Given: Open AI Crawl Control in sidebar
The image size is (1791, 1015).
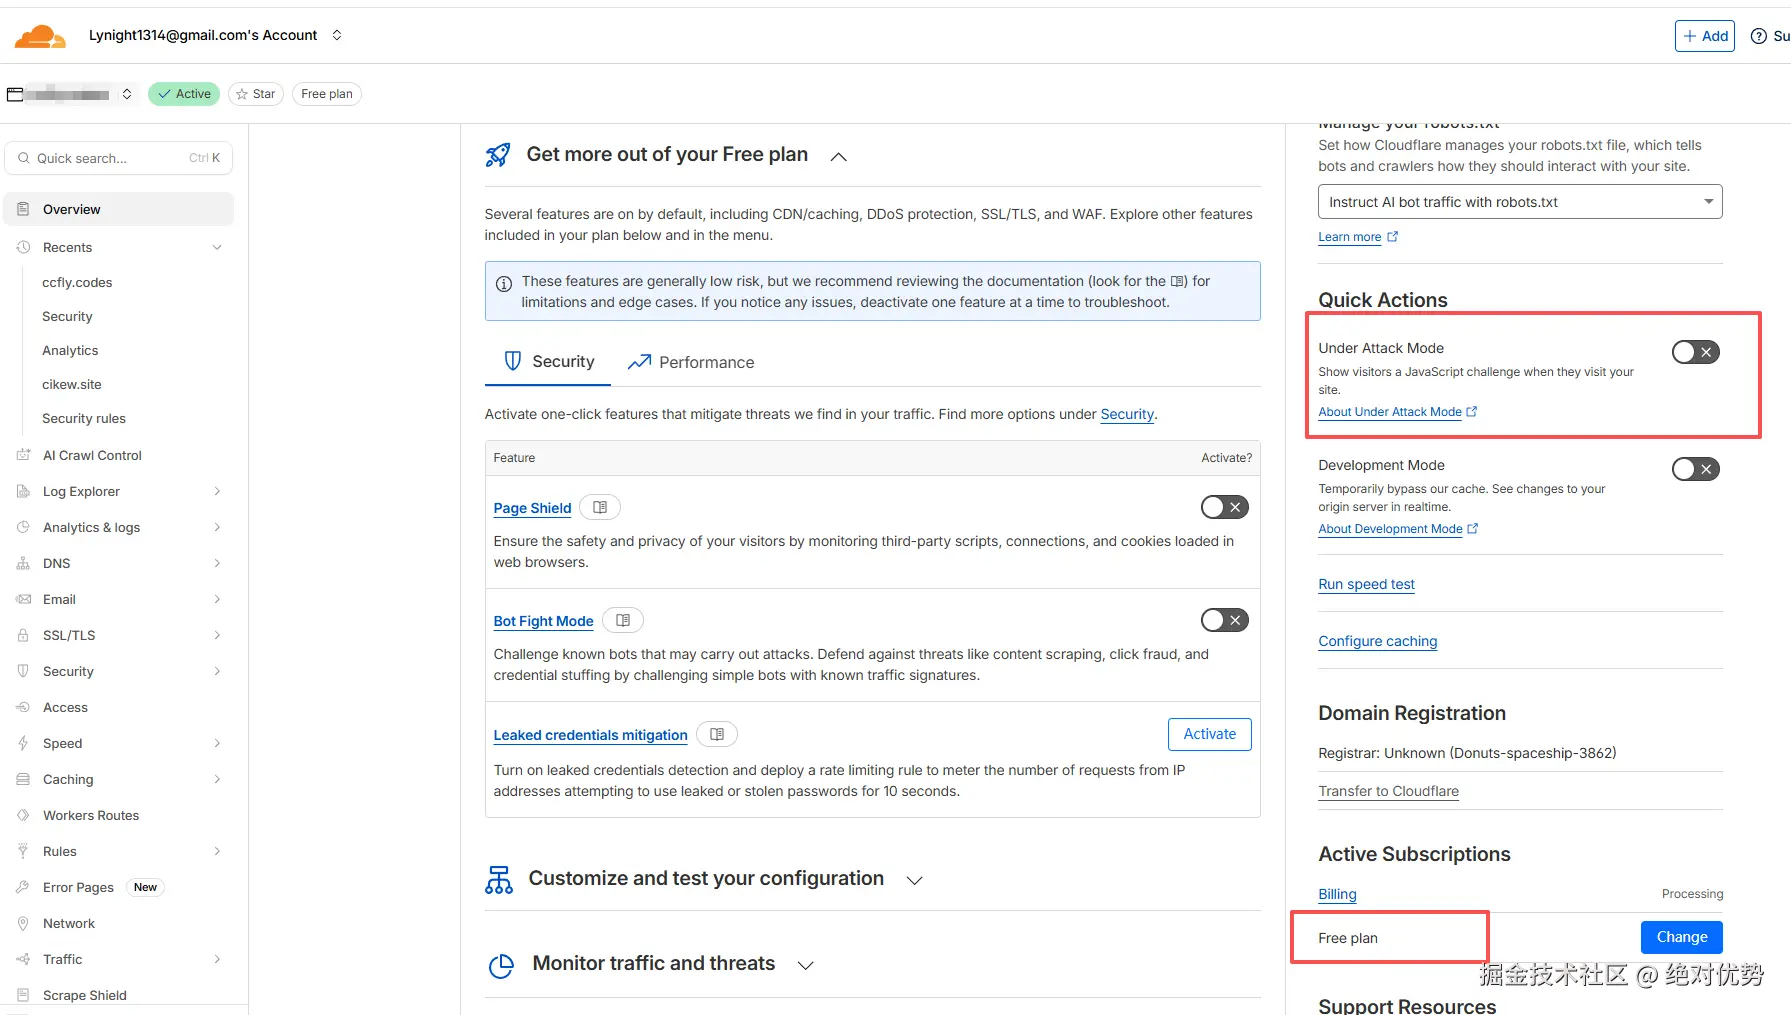Looking at the screenshot, I should tap(92, 456).
